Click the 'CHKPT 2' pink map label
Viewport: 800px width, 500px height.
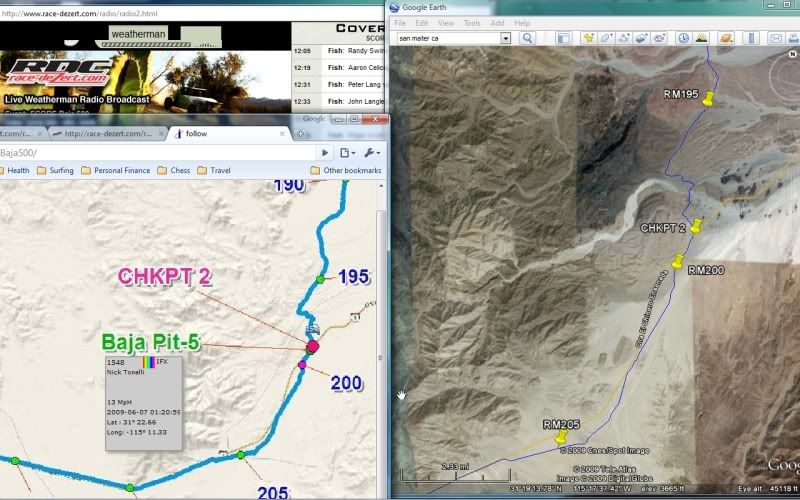point(164,277)
